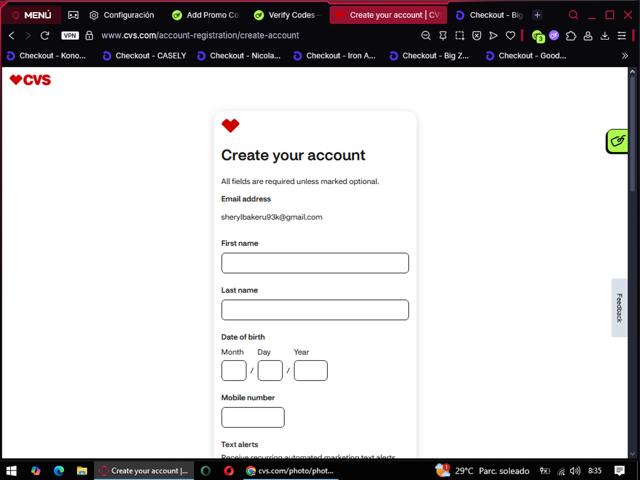This screenshot has height=480, width=640.
Task: Click the First name input field
Action: click(x=315, y=263)
